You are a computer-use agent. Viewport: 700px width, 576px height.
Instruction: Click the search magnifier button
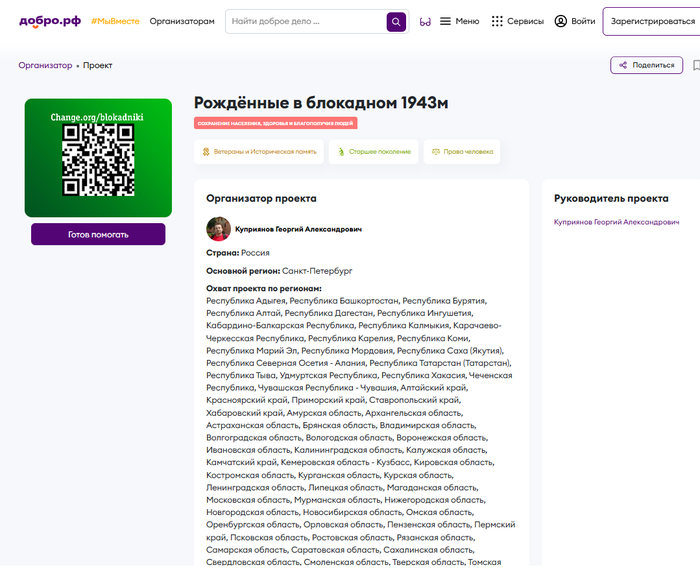396,21
